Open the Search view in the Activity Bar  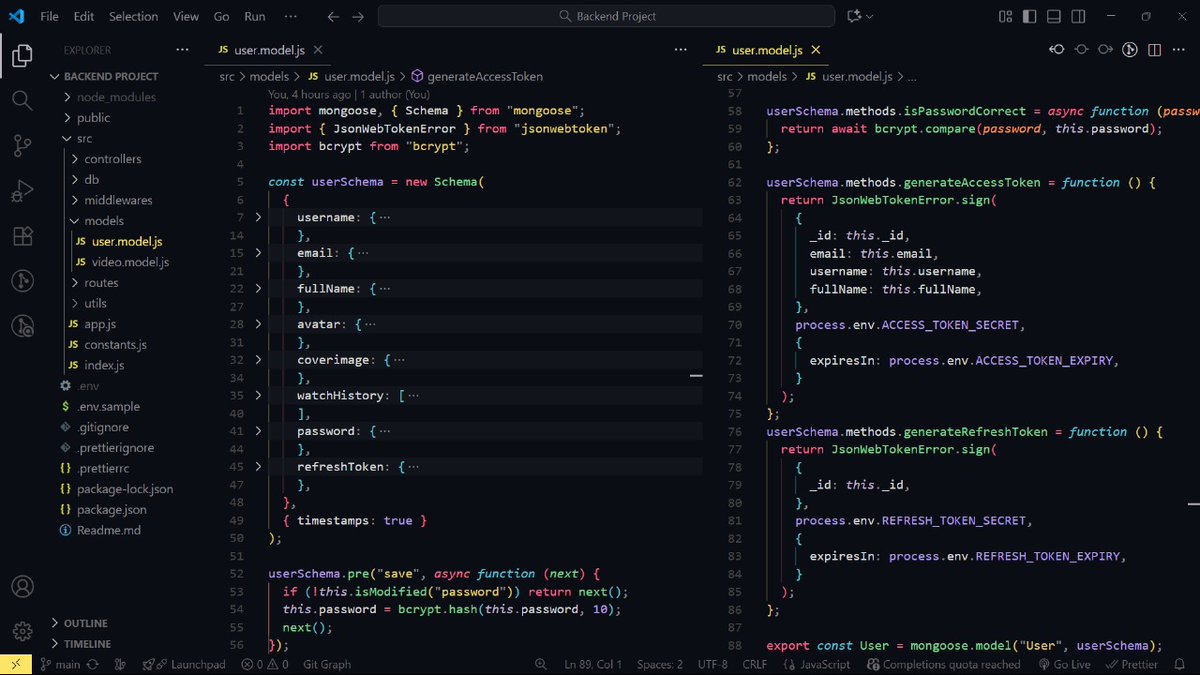pyautogui.click(x=21, y=100)
